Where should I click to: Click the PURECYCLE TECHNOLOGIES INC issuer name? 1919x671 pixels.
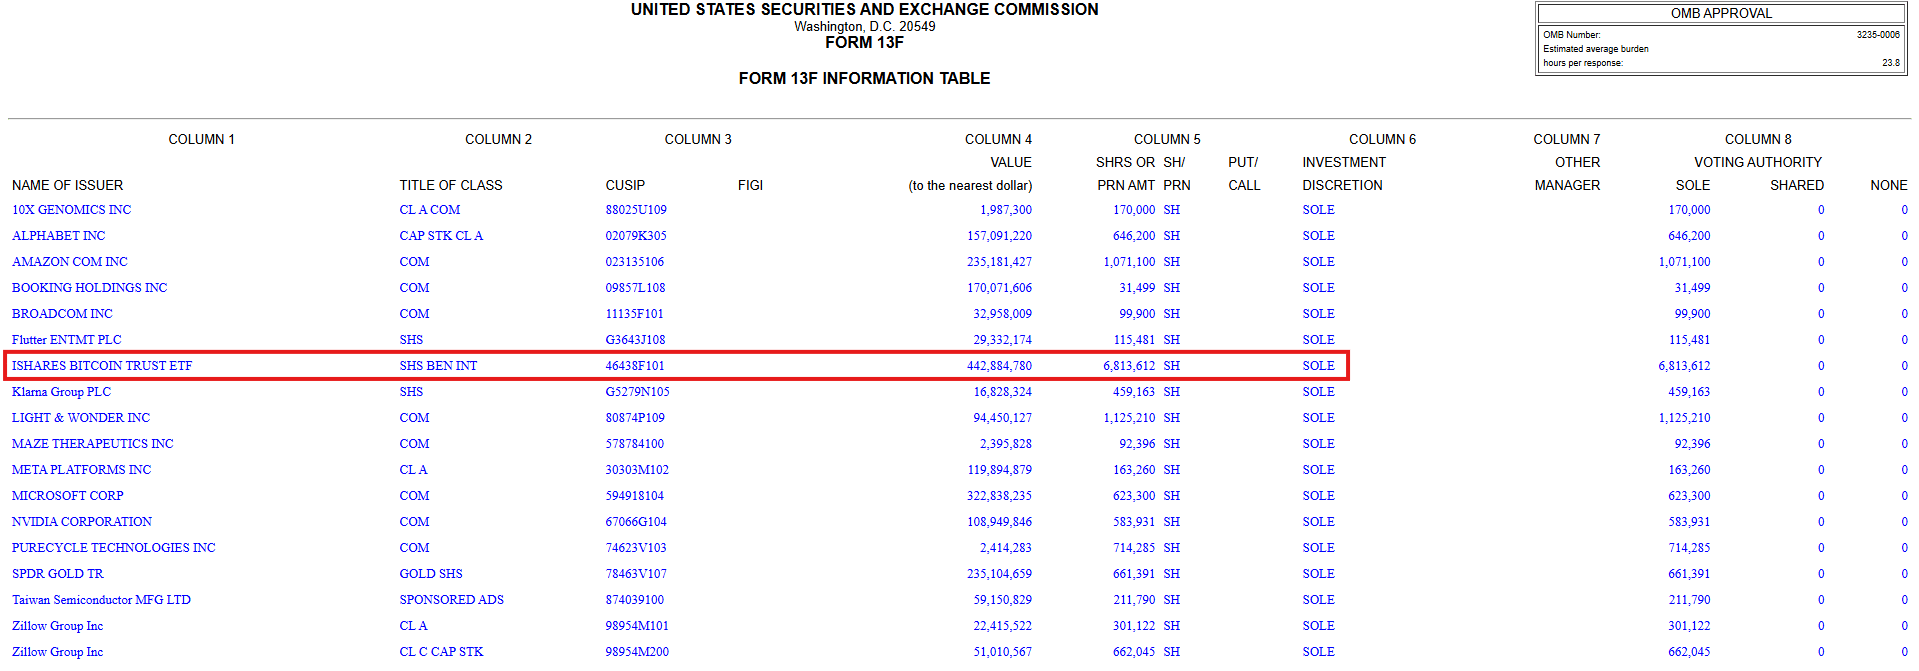coord(113,548)
